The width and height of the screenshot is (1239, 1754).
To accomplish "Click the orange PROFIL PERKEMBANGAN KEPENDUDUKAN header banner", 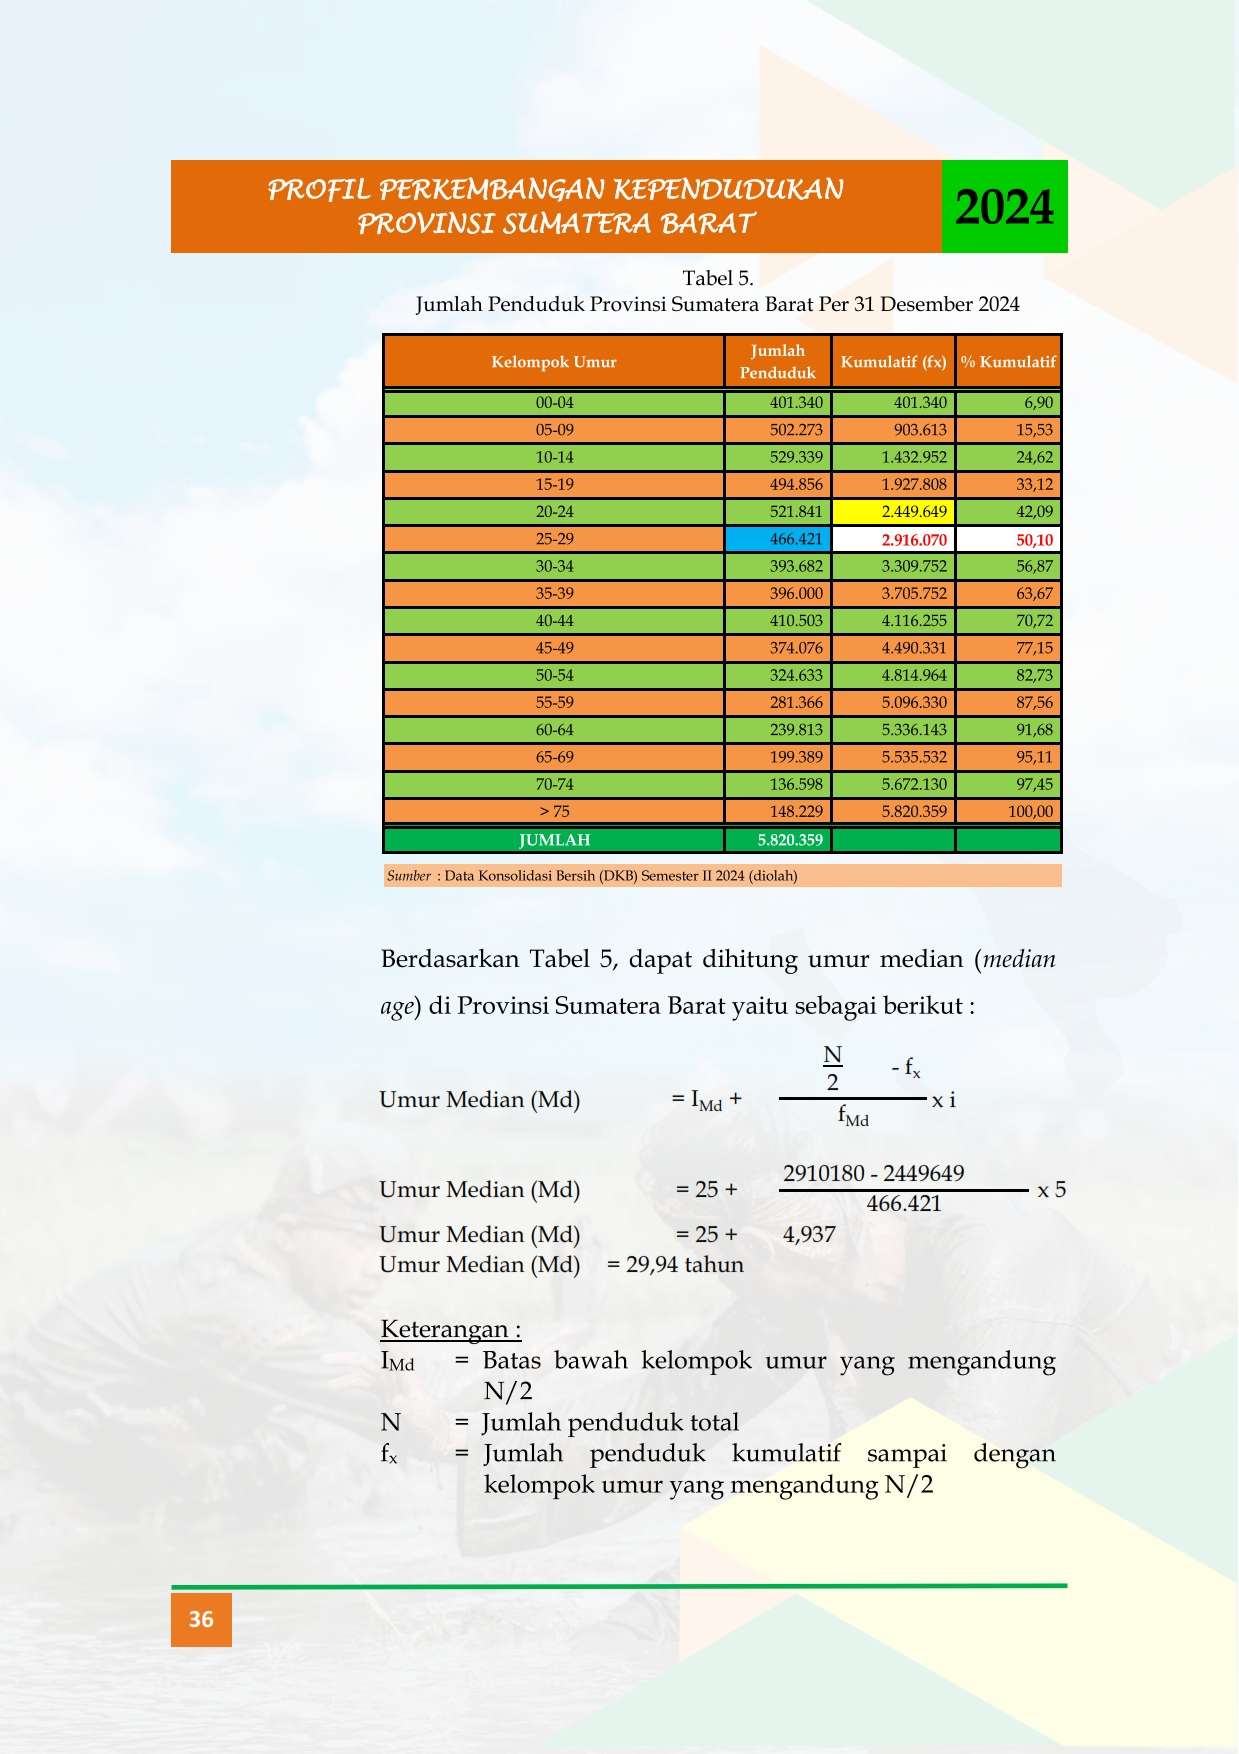I will click(x=556, y=206).
